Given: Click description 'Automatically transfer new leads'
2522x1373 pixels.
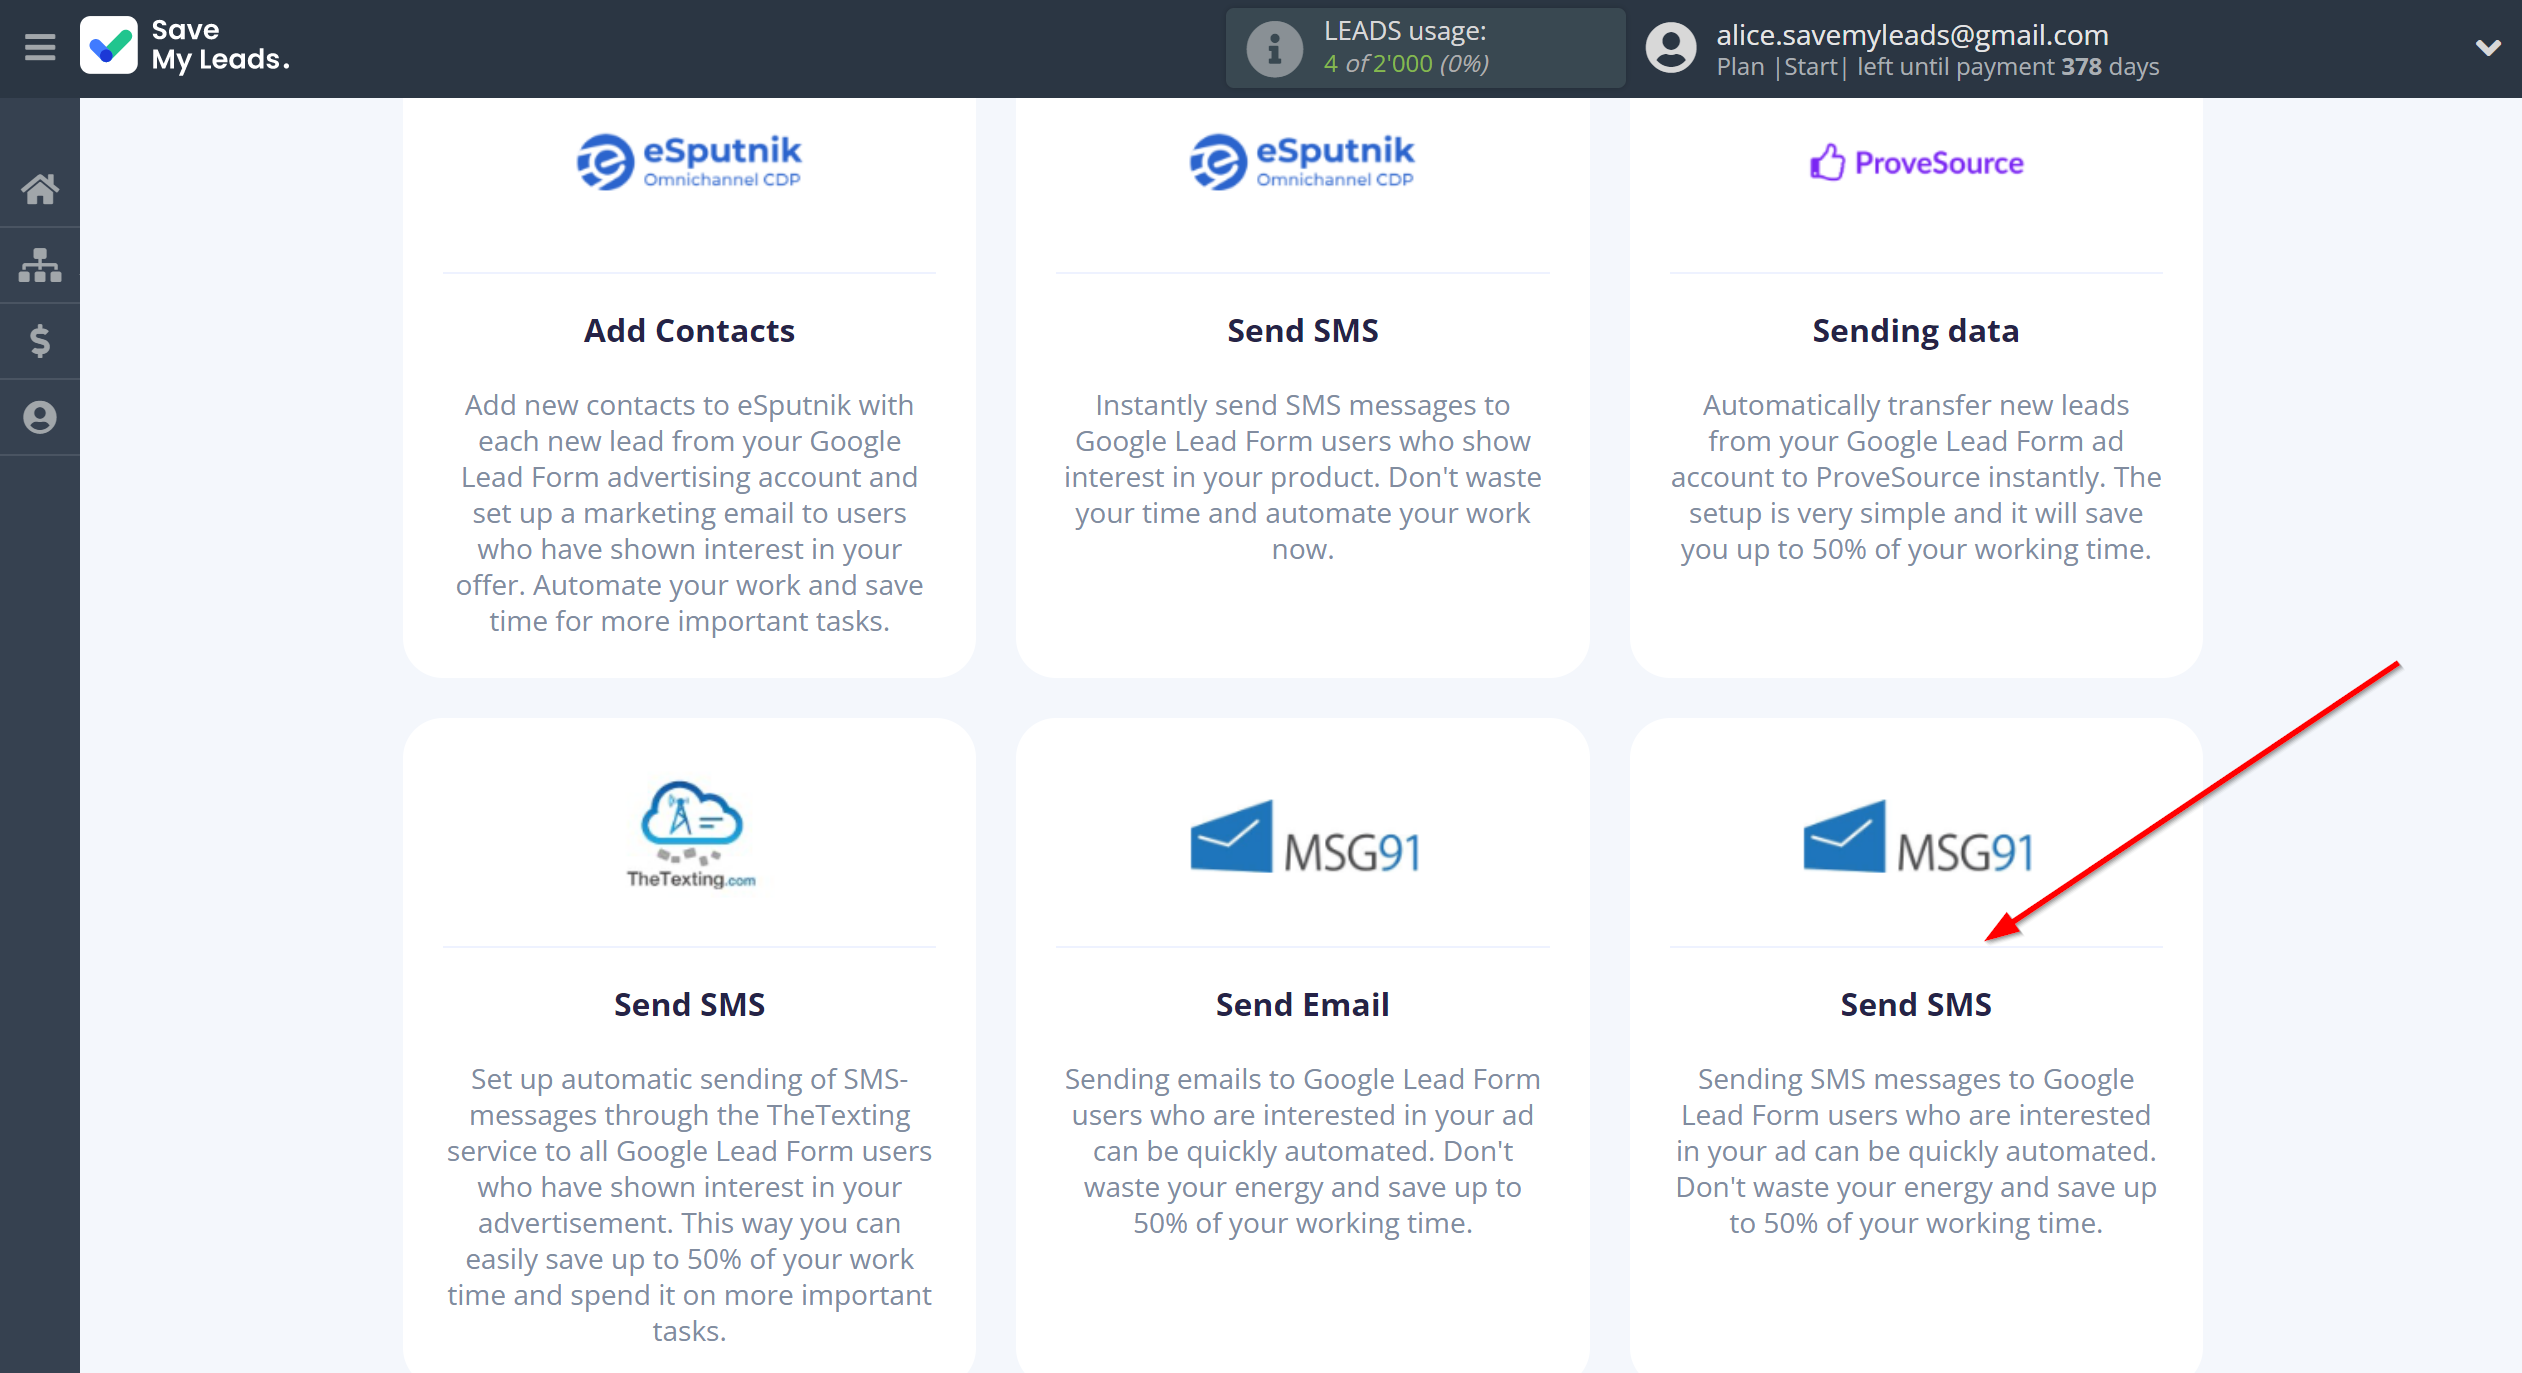Looking at the screenshot, I should click(x=1916, y=477).
